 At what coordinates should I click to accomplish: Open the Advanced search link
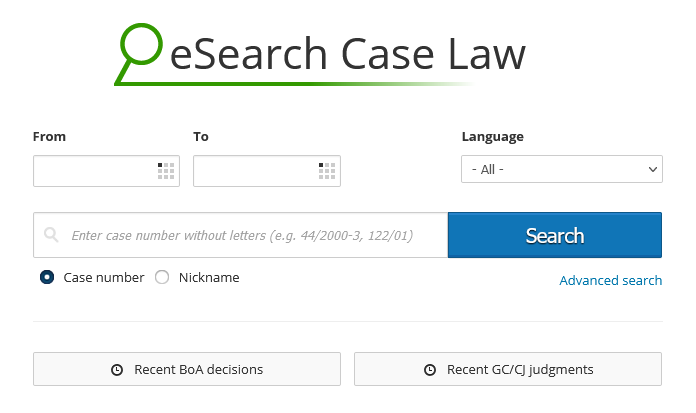pyautogui.click(x=611, y=281)
